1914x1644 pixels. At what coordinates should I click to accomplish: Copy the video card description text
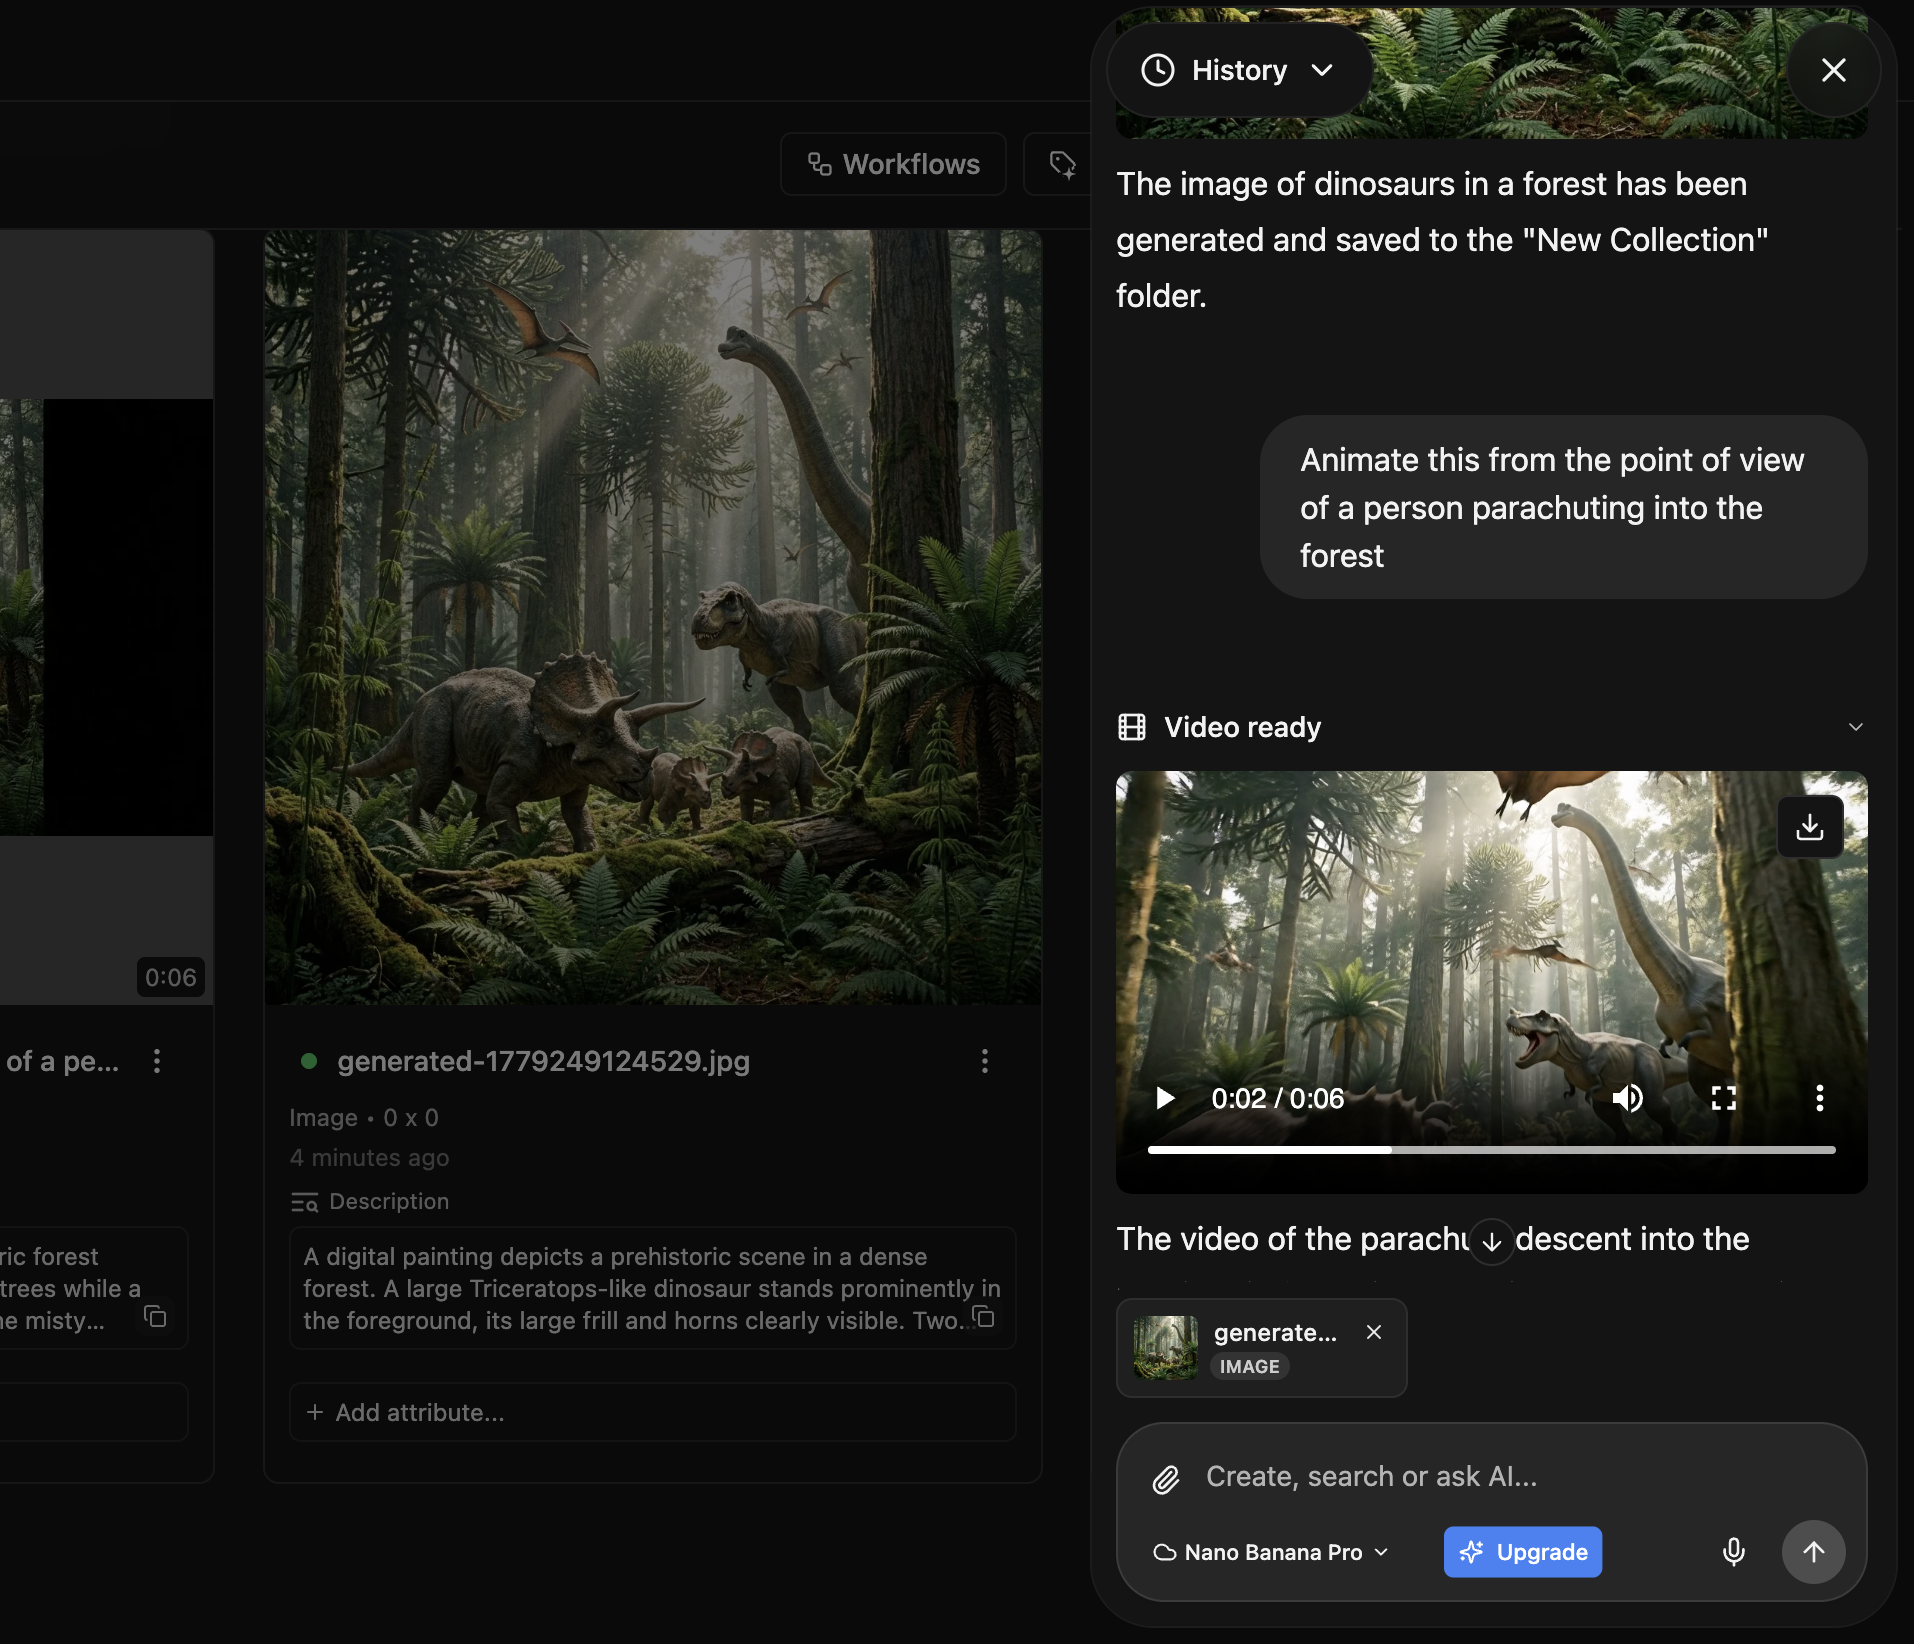155,1316
